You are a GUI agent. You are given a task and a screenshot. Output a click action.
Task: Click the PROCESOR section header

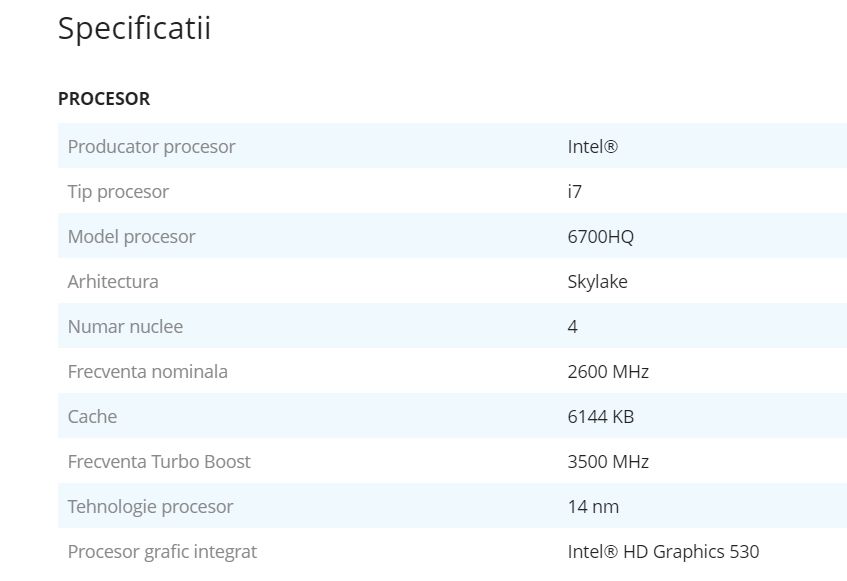click(x=104, y=99)
